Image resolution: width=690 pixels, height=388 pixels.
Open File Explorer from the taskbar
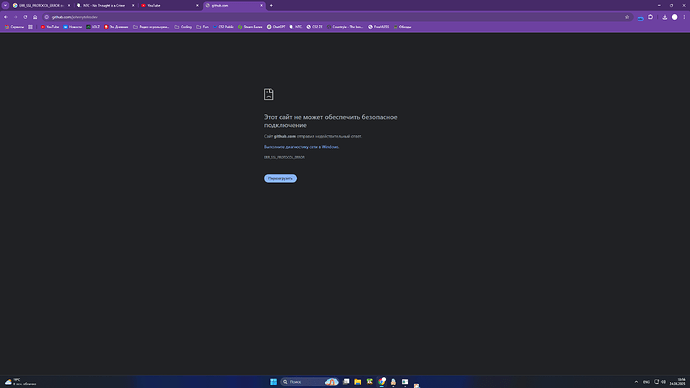click(358, 382)
